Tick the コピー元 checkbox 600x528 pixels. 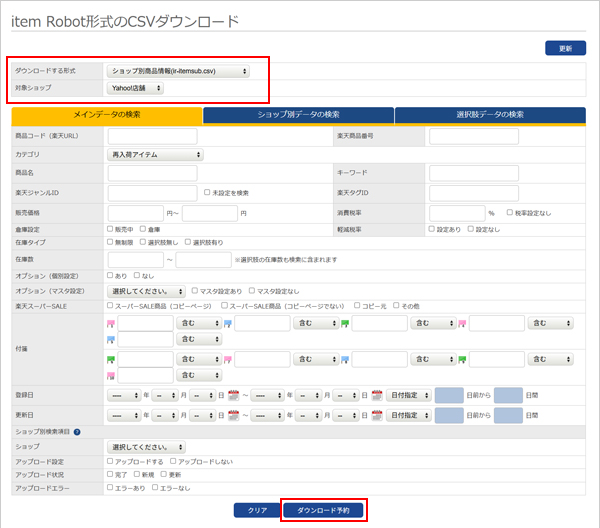tap(357, 305)
